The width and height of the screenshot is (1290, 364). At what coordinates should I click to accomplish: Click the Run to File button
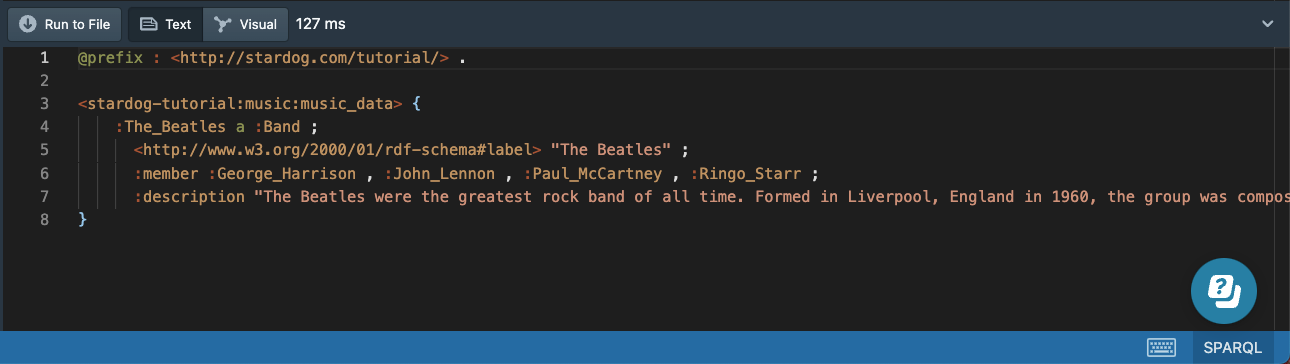pos(65,24)
